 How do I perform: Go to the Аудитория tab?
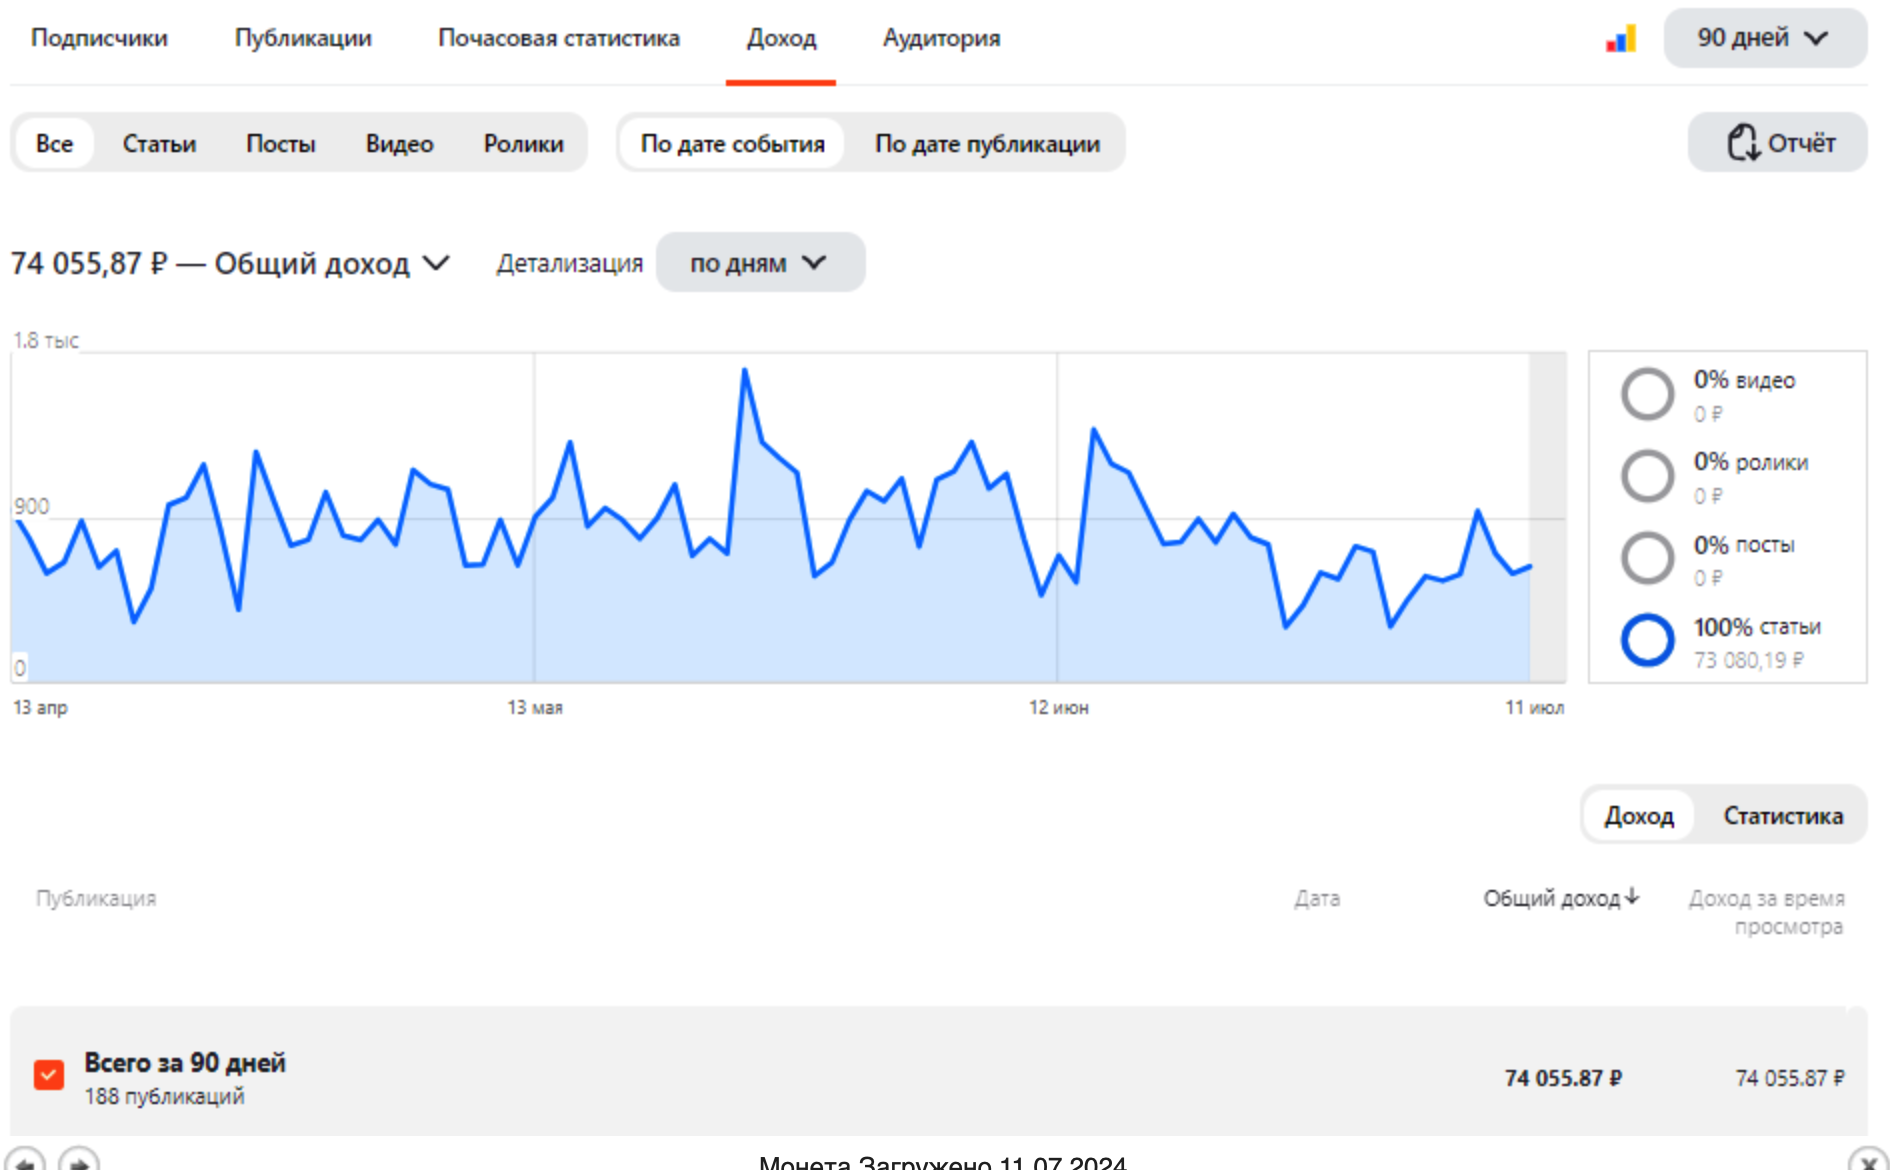click(941, 38)
